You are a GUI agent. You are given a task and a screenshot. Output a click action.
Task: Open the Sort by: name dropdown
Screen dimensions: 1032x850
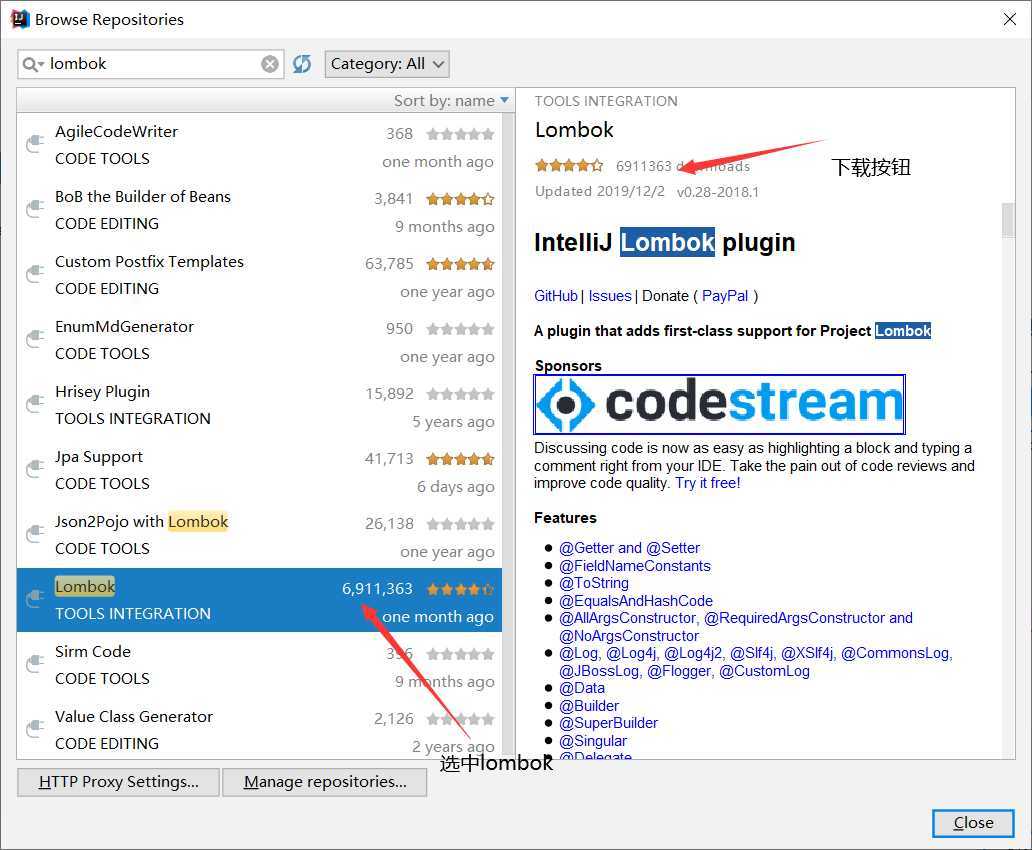[x=451, y=101]
